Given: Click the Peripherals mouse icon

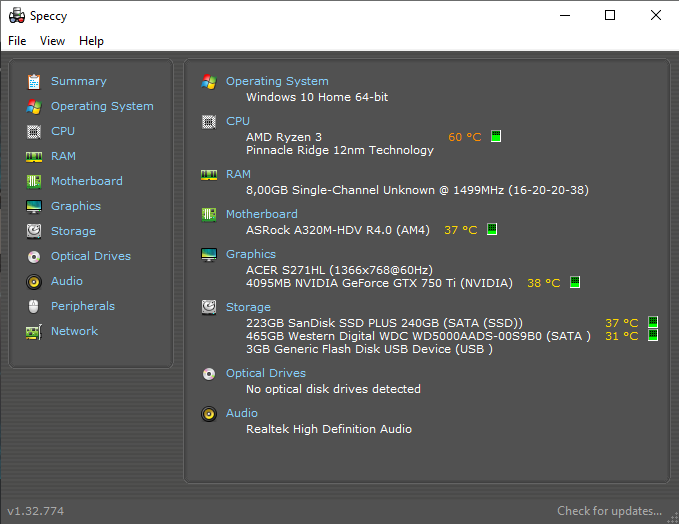Looking at the screenshot, I should 34,306.
